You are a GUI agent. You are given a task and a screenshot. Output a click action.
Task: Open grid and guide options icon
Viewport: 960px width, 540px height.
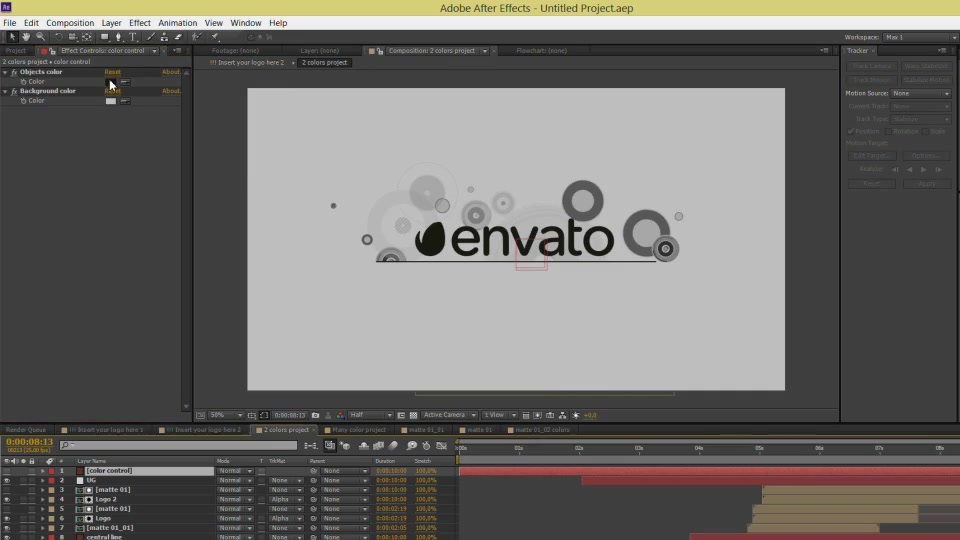point(252,415)
